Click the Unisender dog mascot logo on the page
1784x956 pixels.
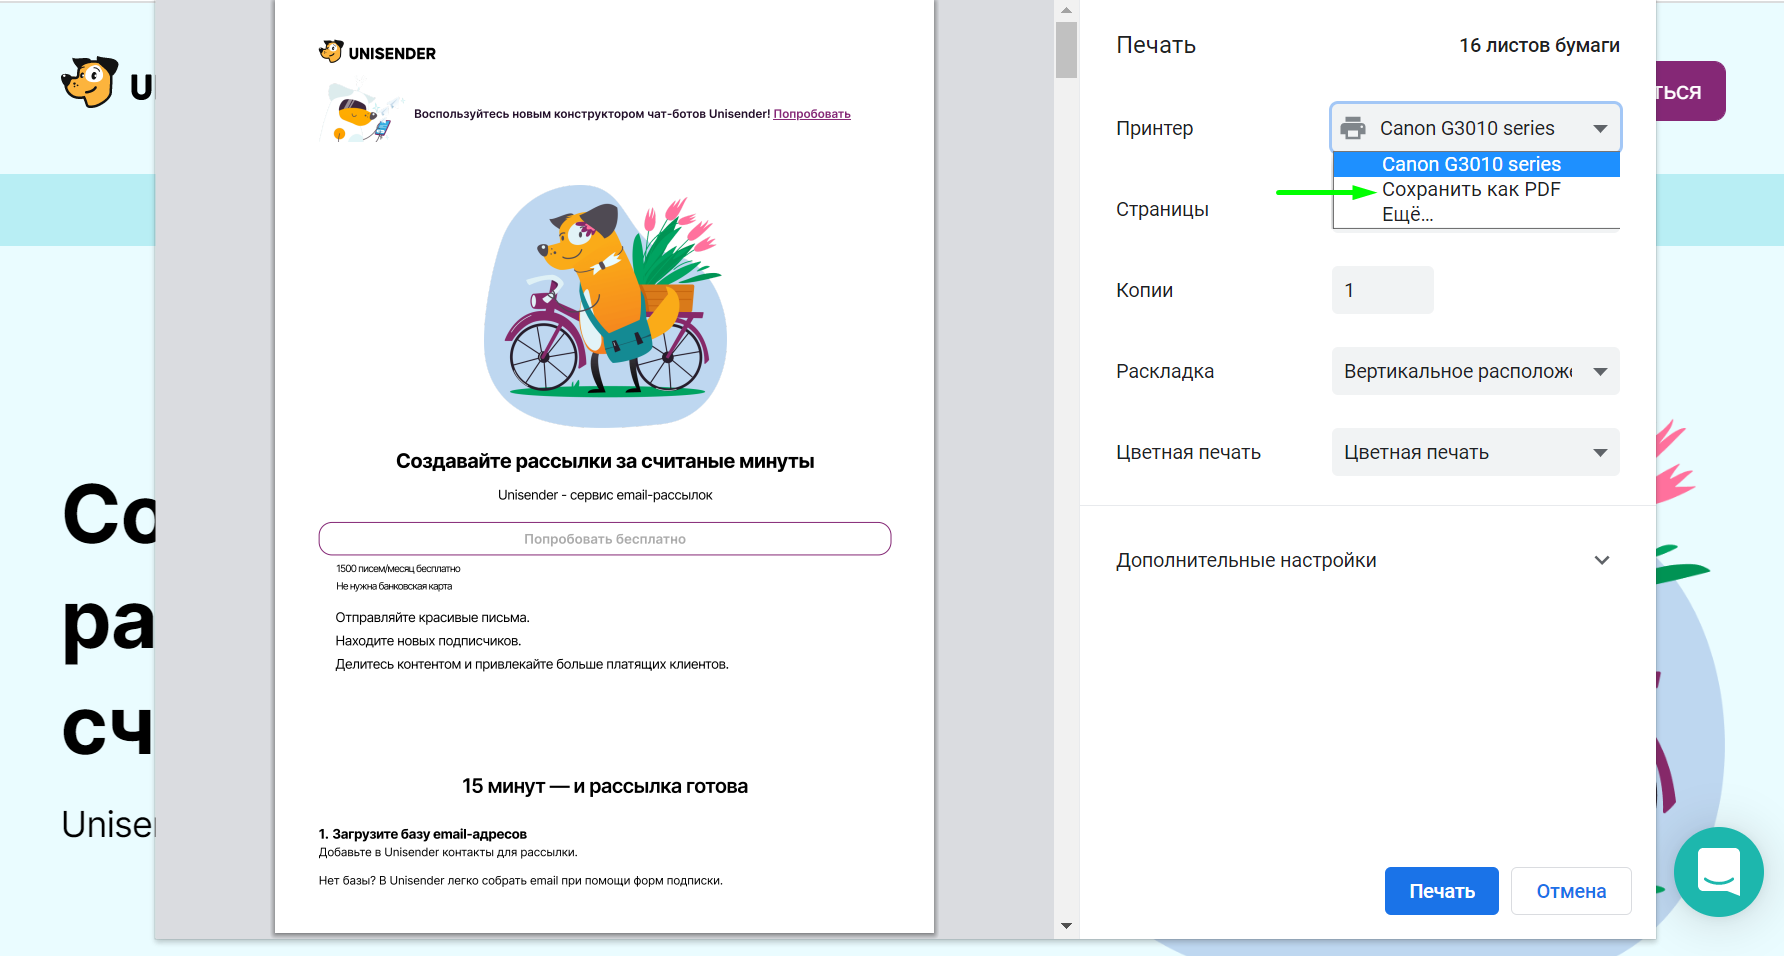[89, 83]
